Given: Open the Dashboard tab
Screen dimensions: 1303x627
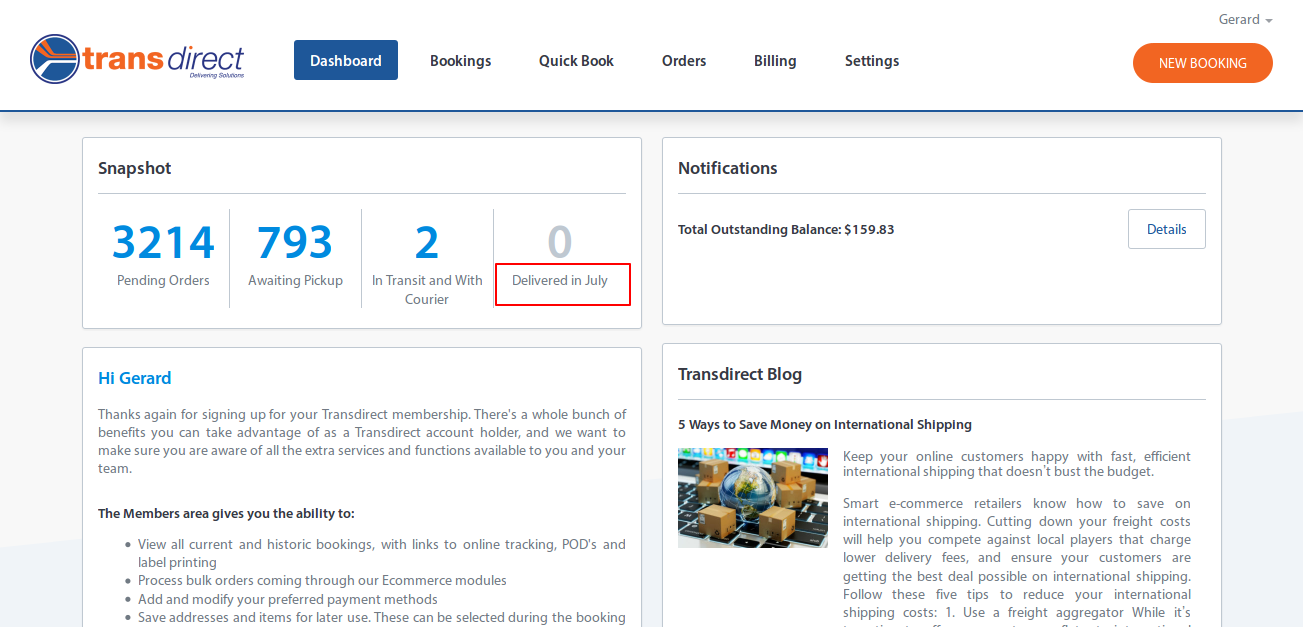Looking at the screenshot, I should point(346,60).
